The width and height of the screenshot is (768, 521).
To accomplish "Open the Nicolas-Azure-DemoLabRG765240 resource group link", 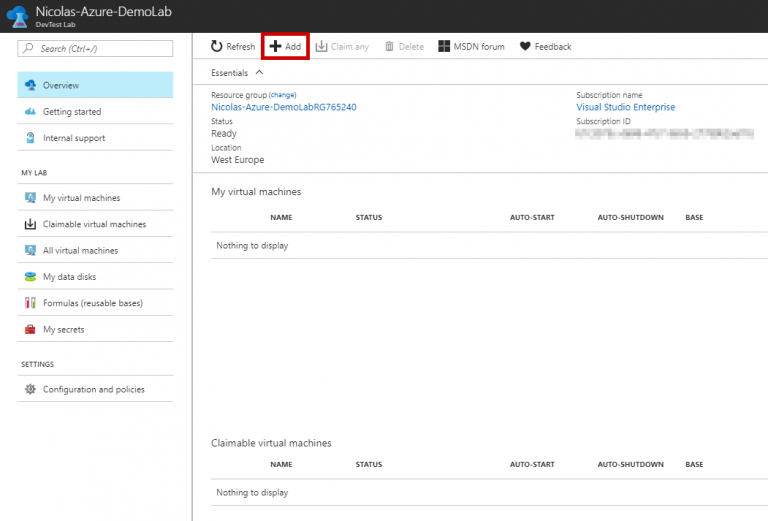I will coord(284,107).
